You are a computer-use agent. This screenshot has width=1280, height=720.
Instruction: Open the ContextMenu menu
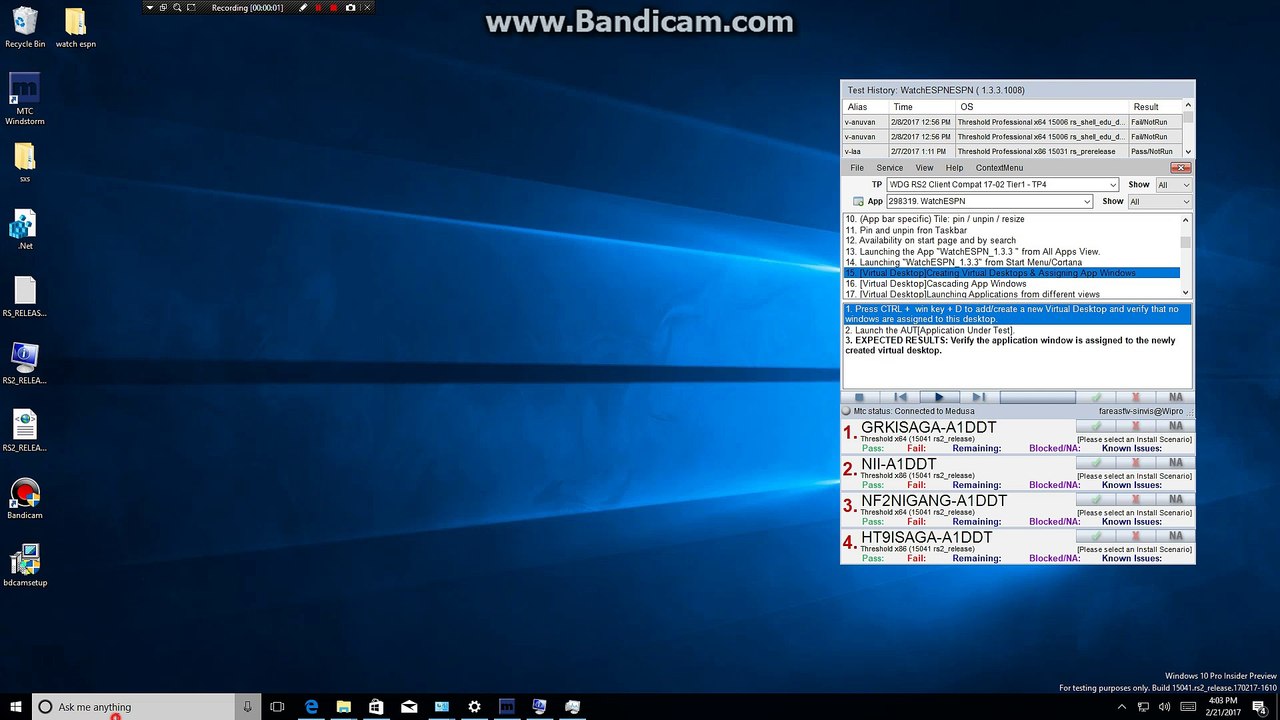[999, 168]
